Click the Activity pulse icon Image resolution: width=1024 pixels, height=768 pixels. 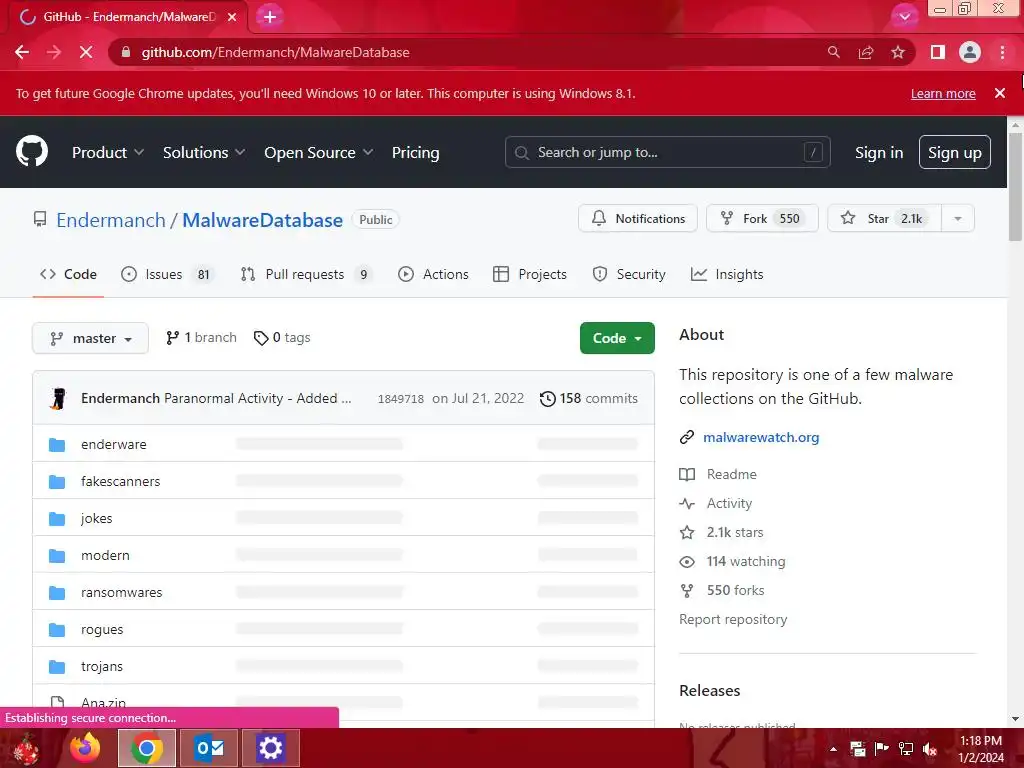tap(687, 504)
